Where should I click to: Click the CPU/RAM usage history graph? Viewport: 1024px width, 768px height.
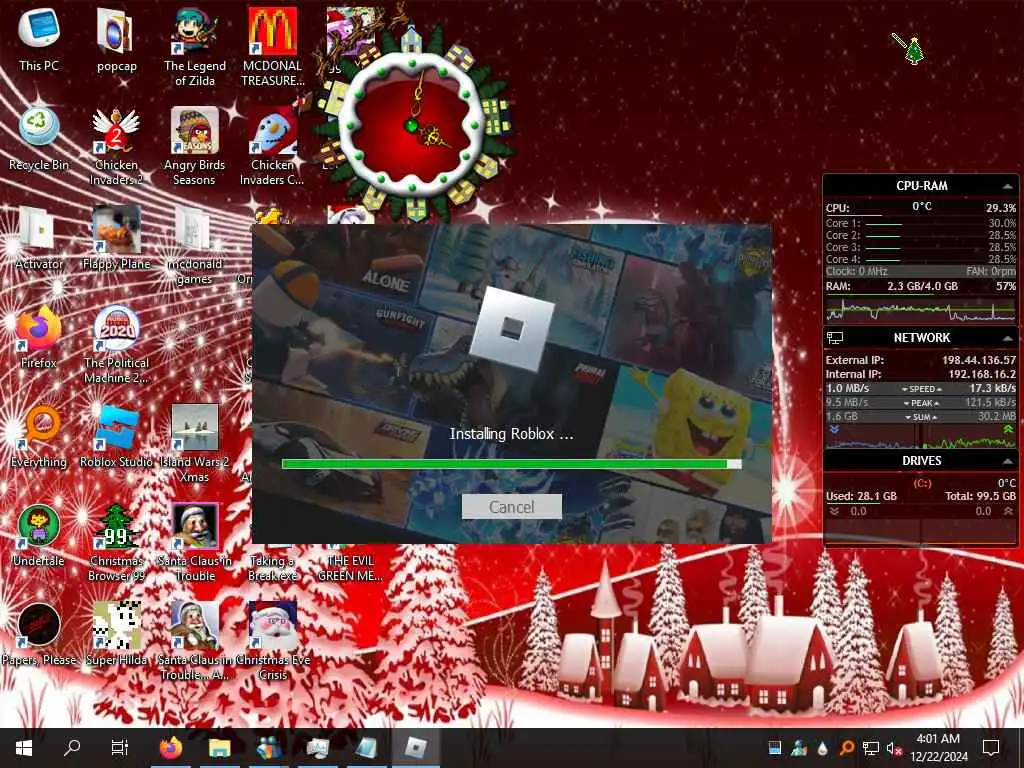coord(921,309)
